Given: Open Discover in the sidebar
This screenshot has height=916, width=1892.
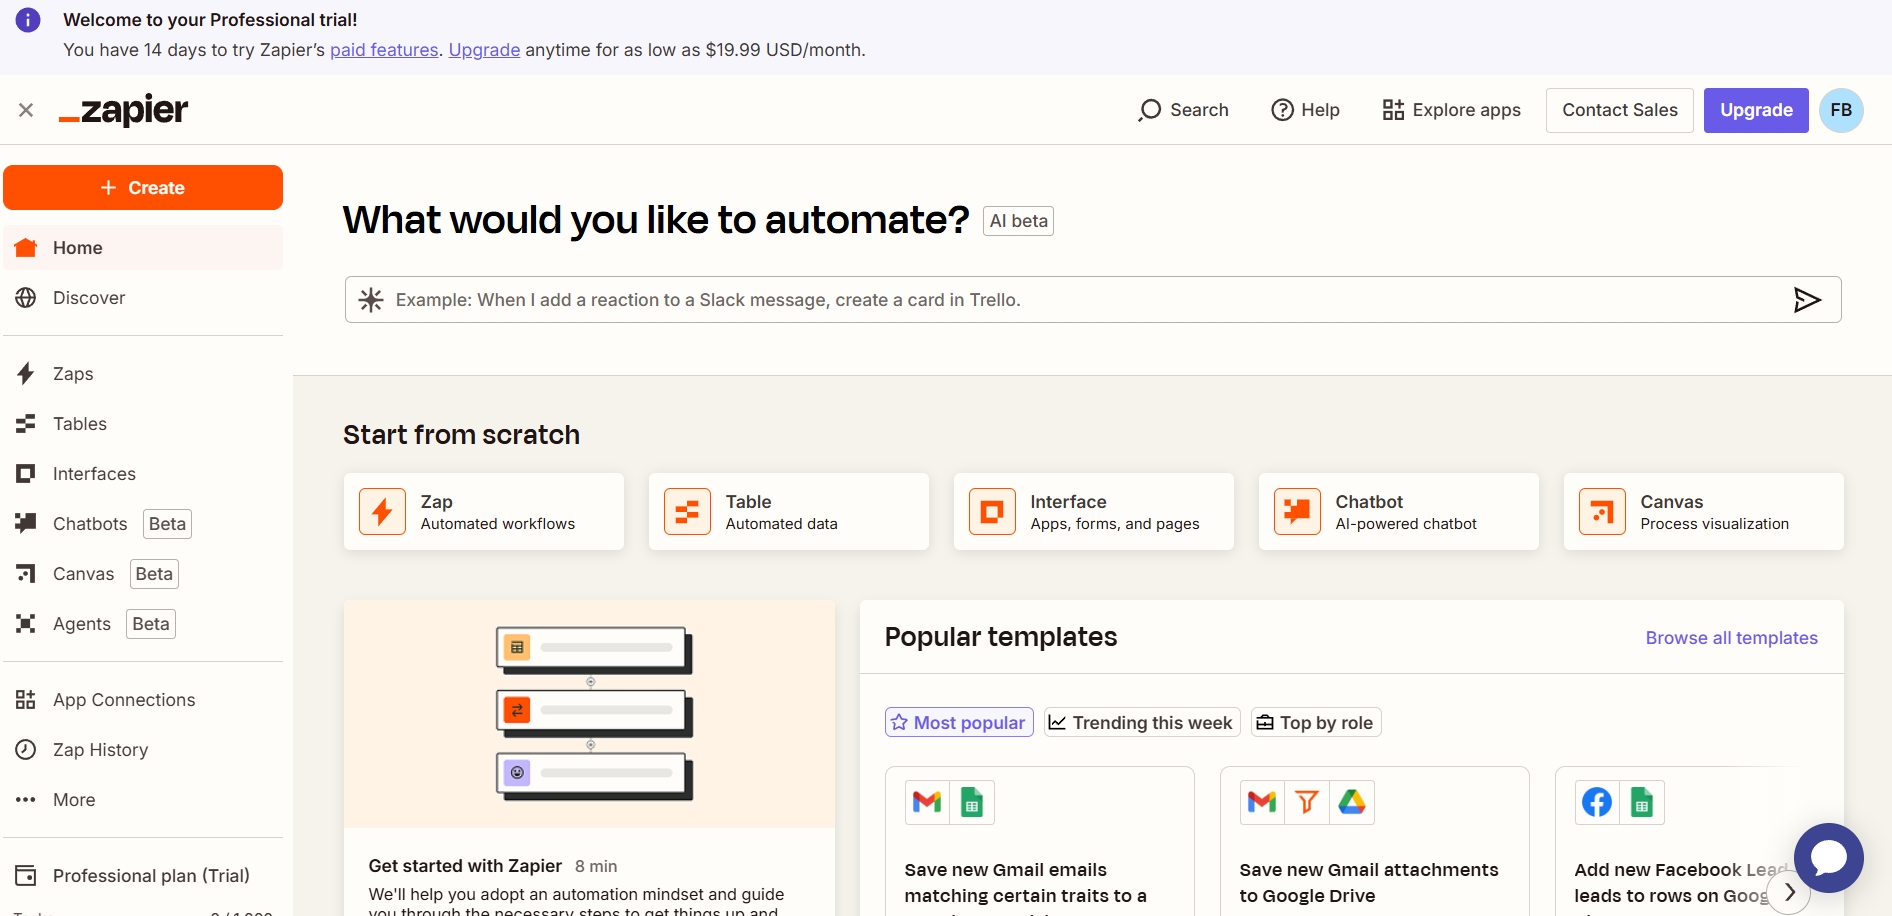Looking at the screenshot, I should click(x=143, y=298).
